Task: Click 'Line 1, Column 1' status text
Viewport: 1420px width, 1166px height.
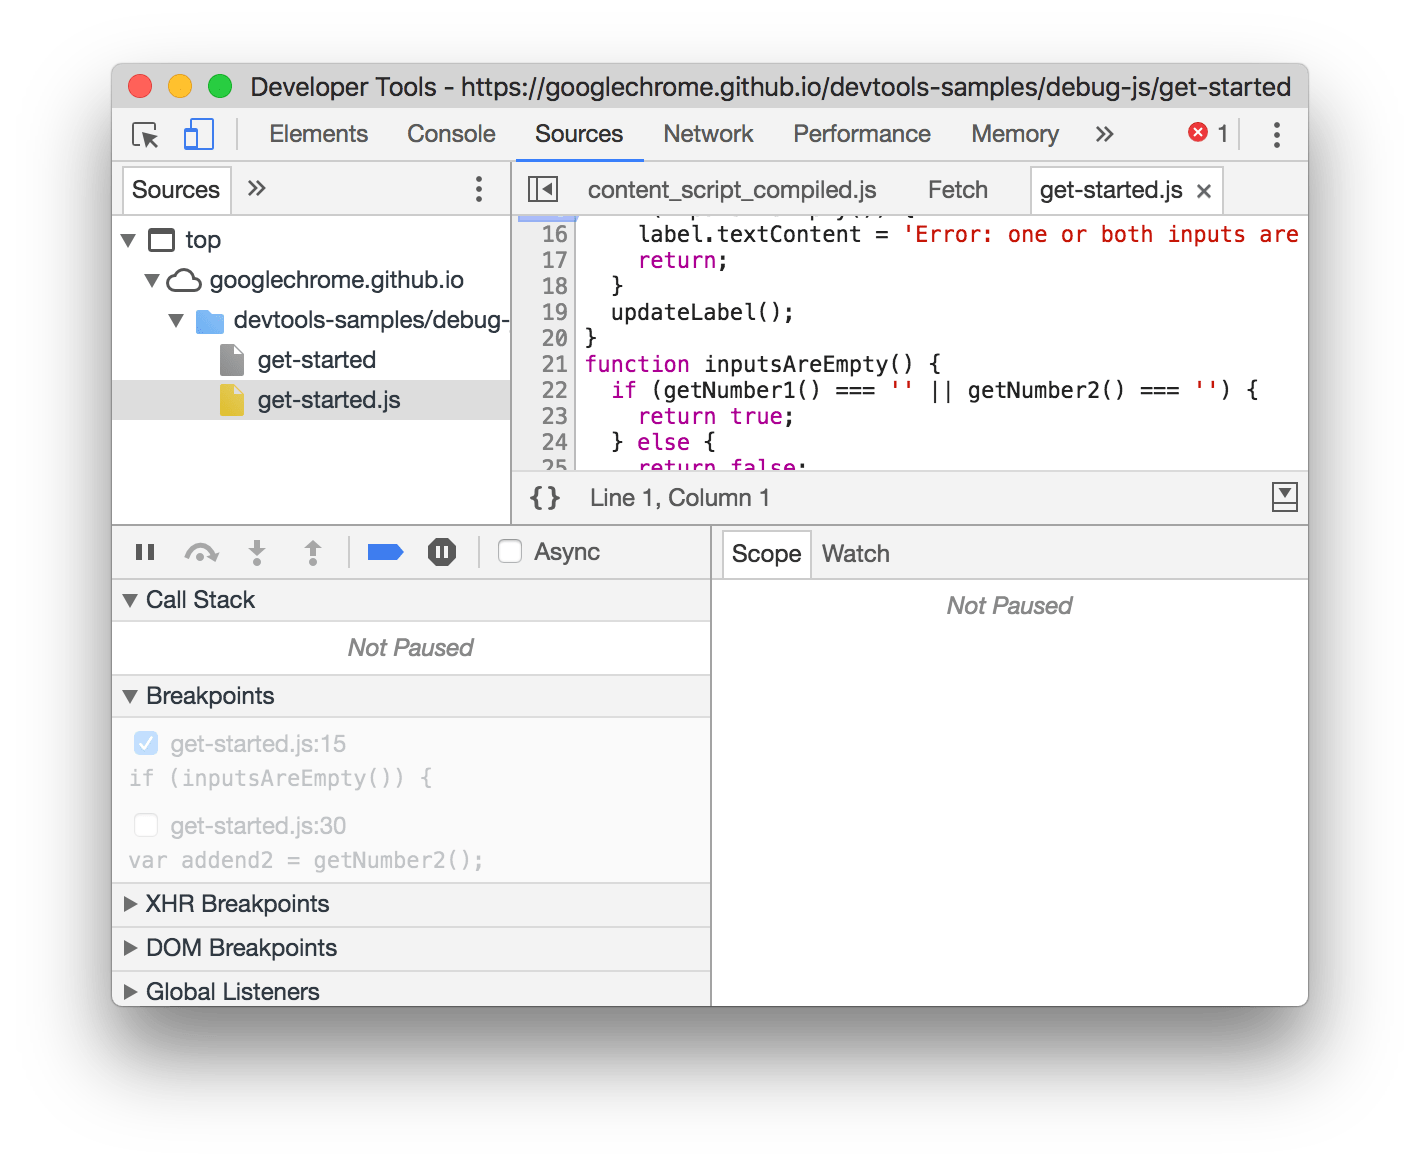Action: [680, 497]
